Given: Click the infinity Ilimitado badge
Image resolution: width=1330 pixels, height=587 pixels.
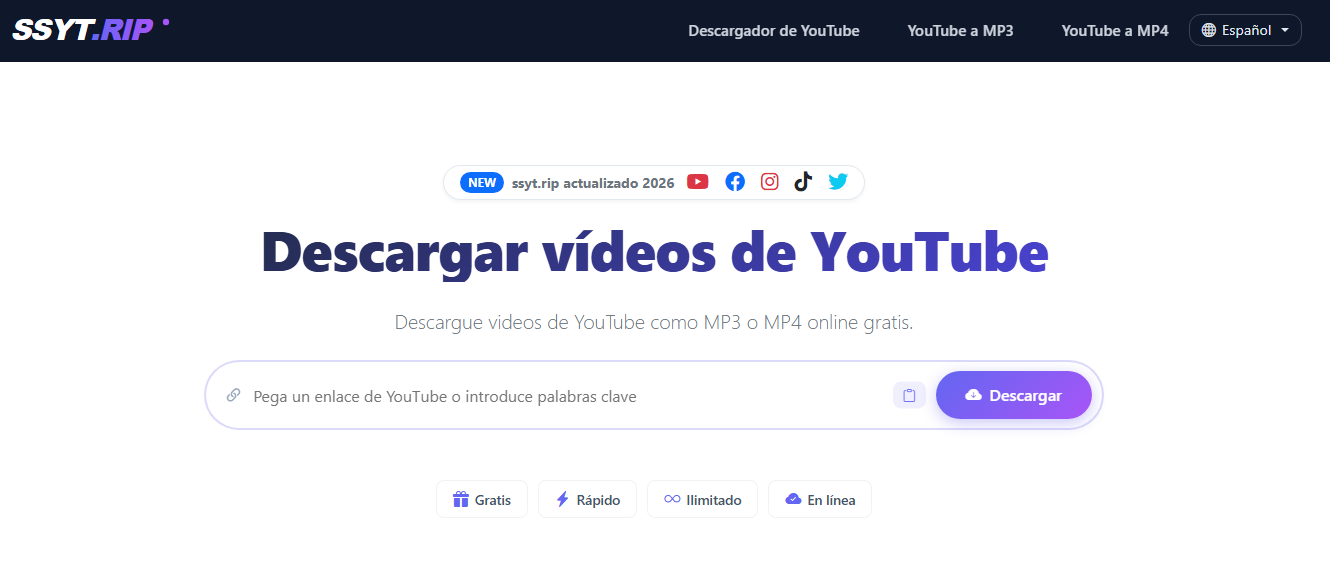Looking at the screenshot, I should click(x=702, y=500).
